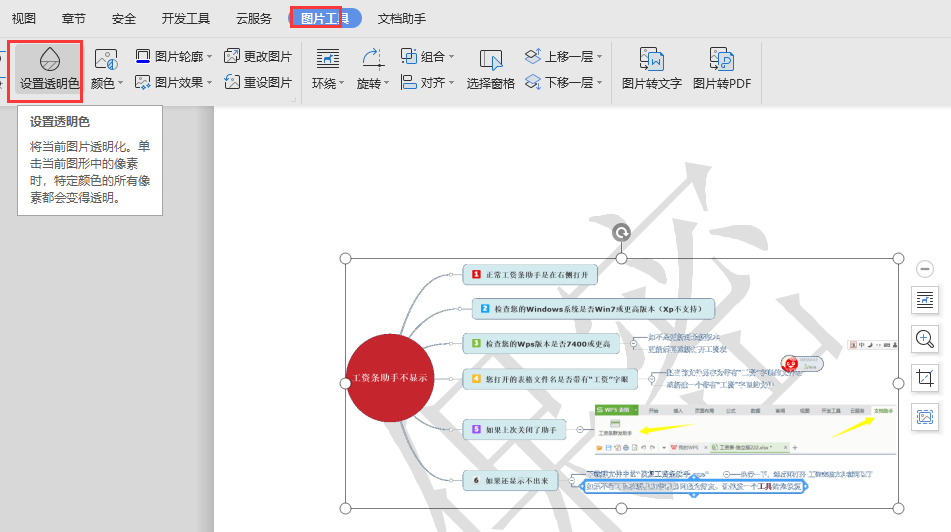The image size is (951, 532).
Task: Switch to the 开发工具 tab
Action: tap(185, 18)
